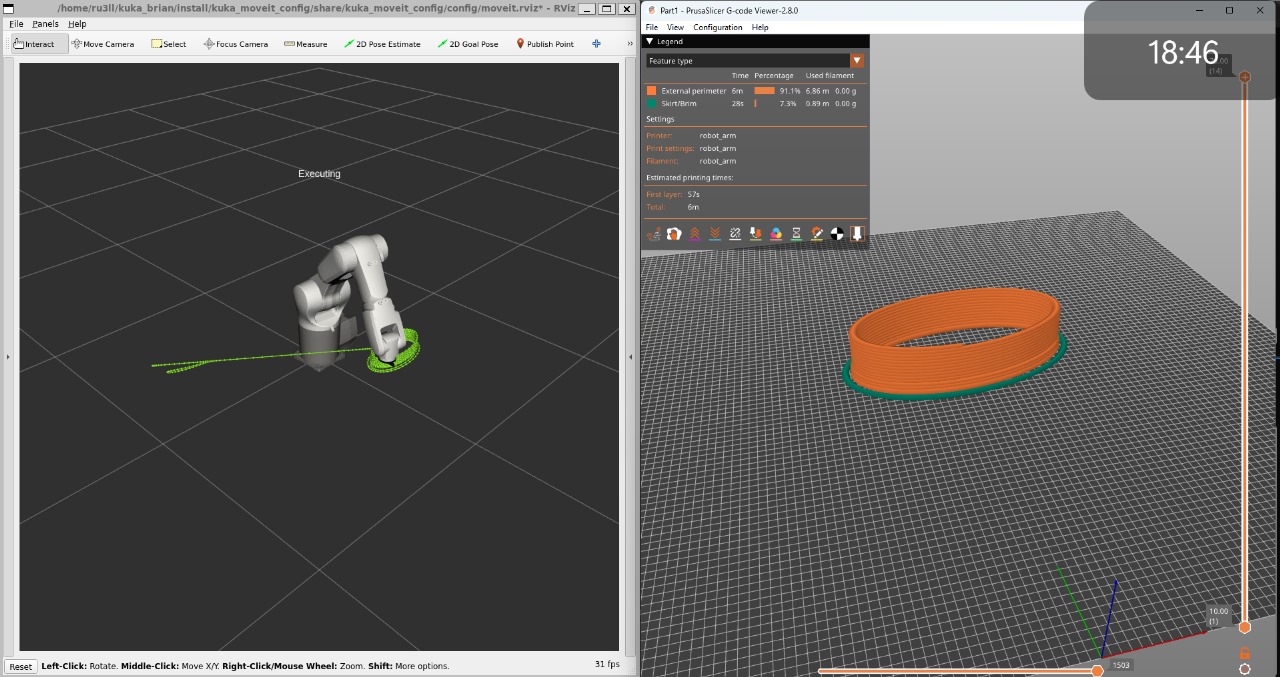This screenshot has height=677, width=1280.
Task: Click the Skirt/Brim legend label
Action: (679, 103)
